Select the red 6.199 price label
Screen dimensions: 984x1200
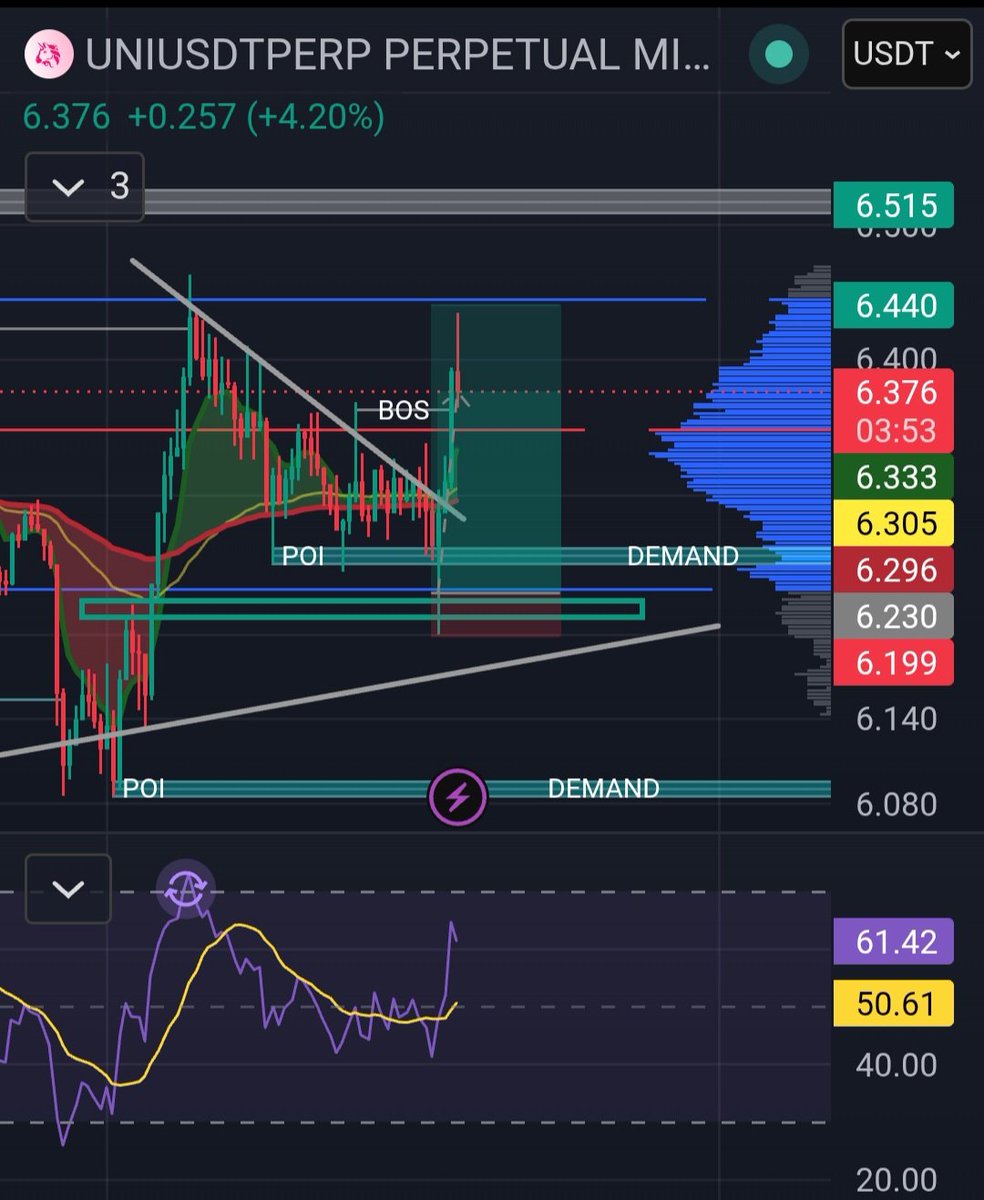point(893,662)
